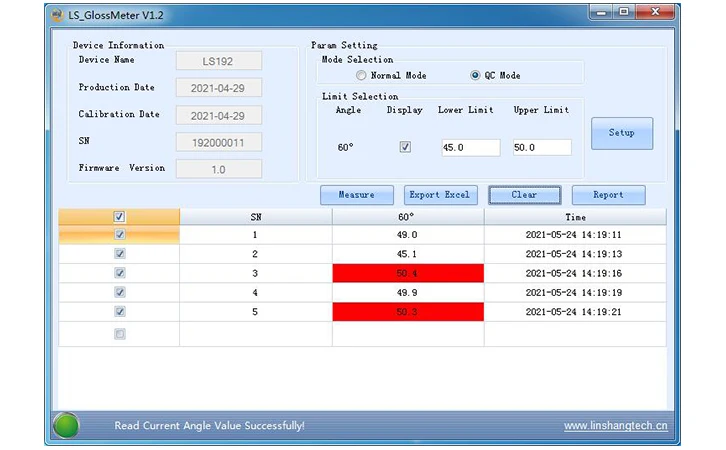Toggle the 60° Display checkbox

[x=405, y=147]
